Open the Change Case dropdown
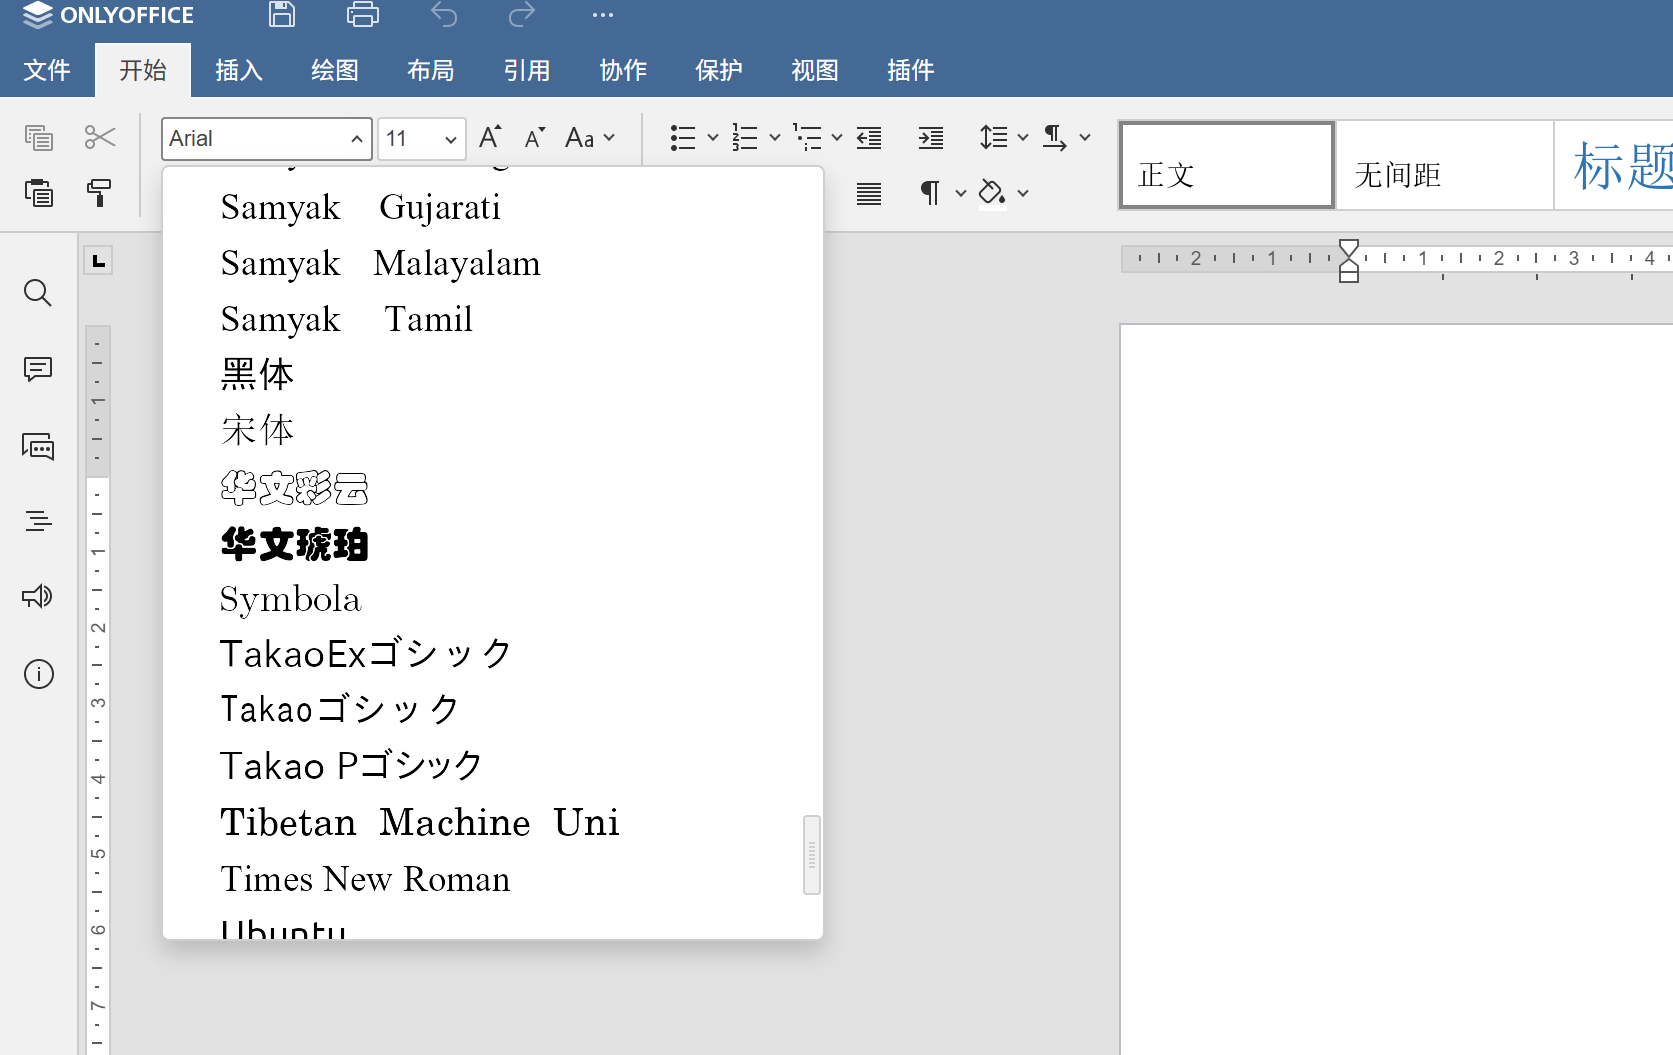Image resolution: width=1673 pixels, height=1055 pixels. click(x=589, y=138)
